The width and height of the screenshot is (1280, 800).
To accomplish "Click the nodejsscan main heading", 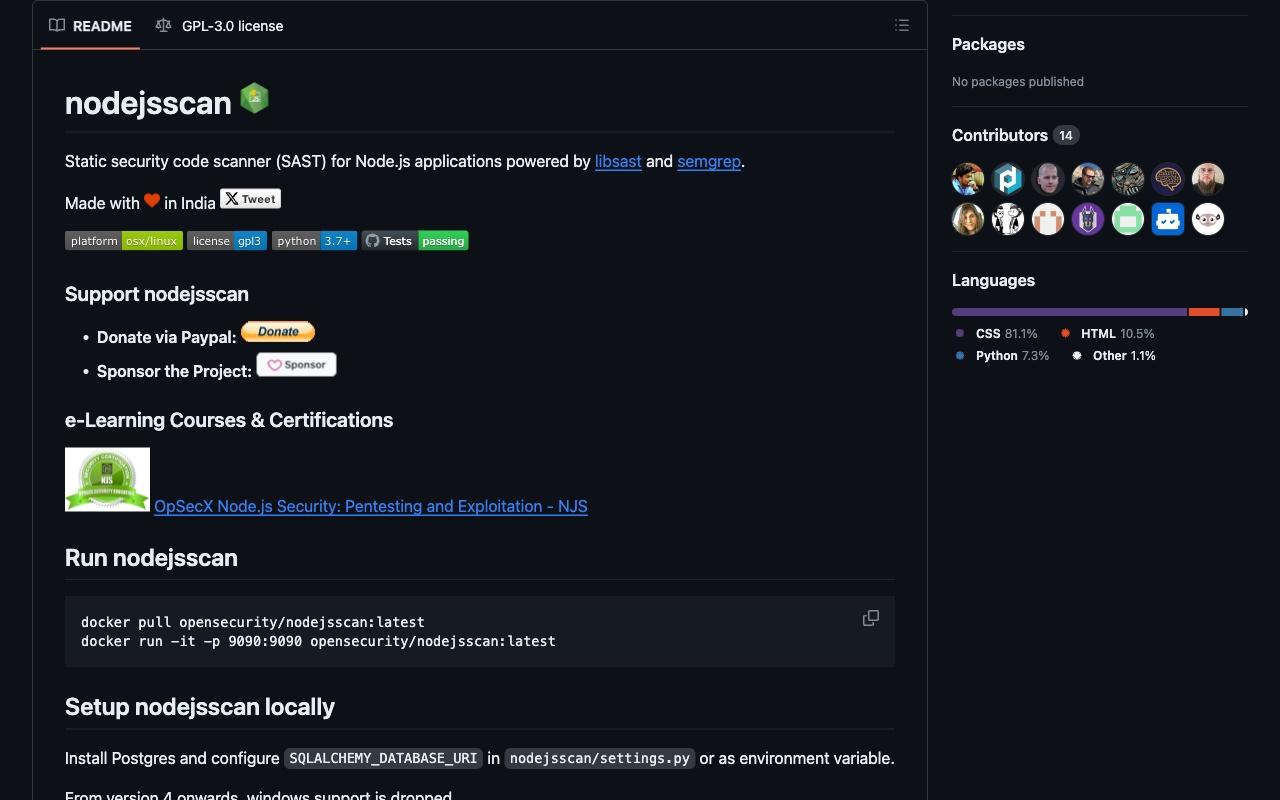I will click(x=148, y=102).
